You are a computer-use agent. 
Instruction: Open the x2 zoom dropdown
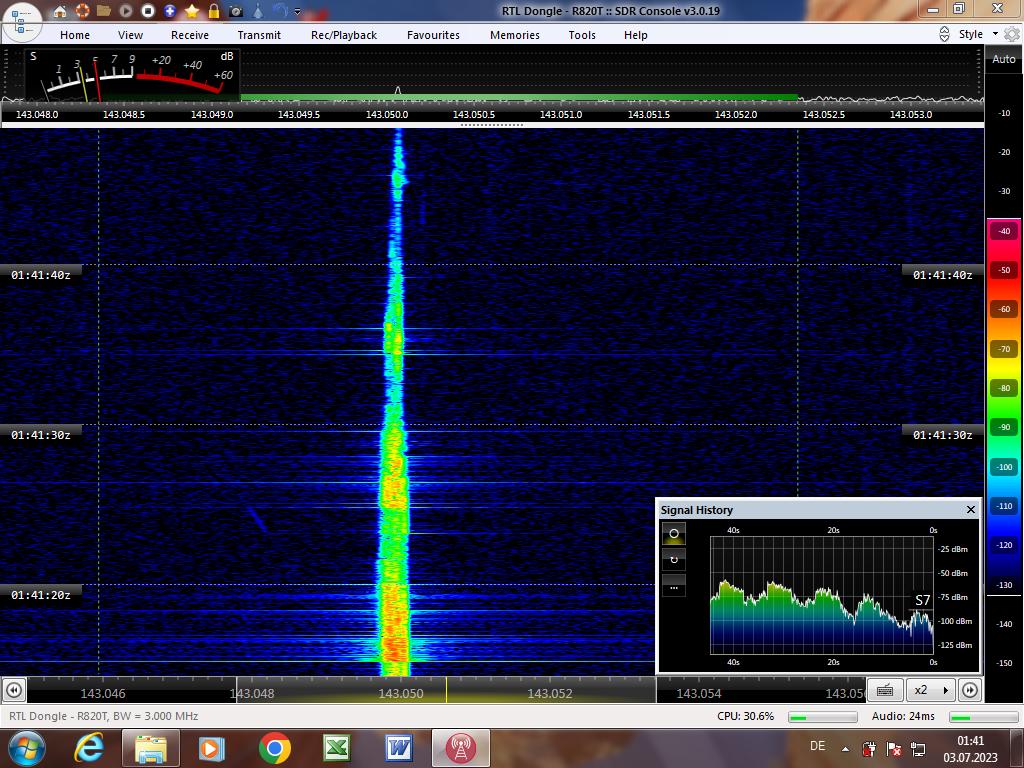pyautogui.click(x=931, y=690)
